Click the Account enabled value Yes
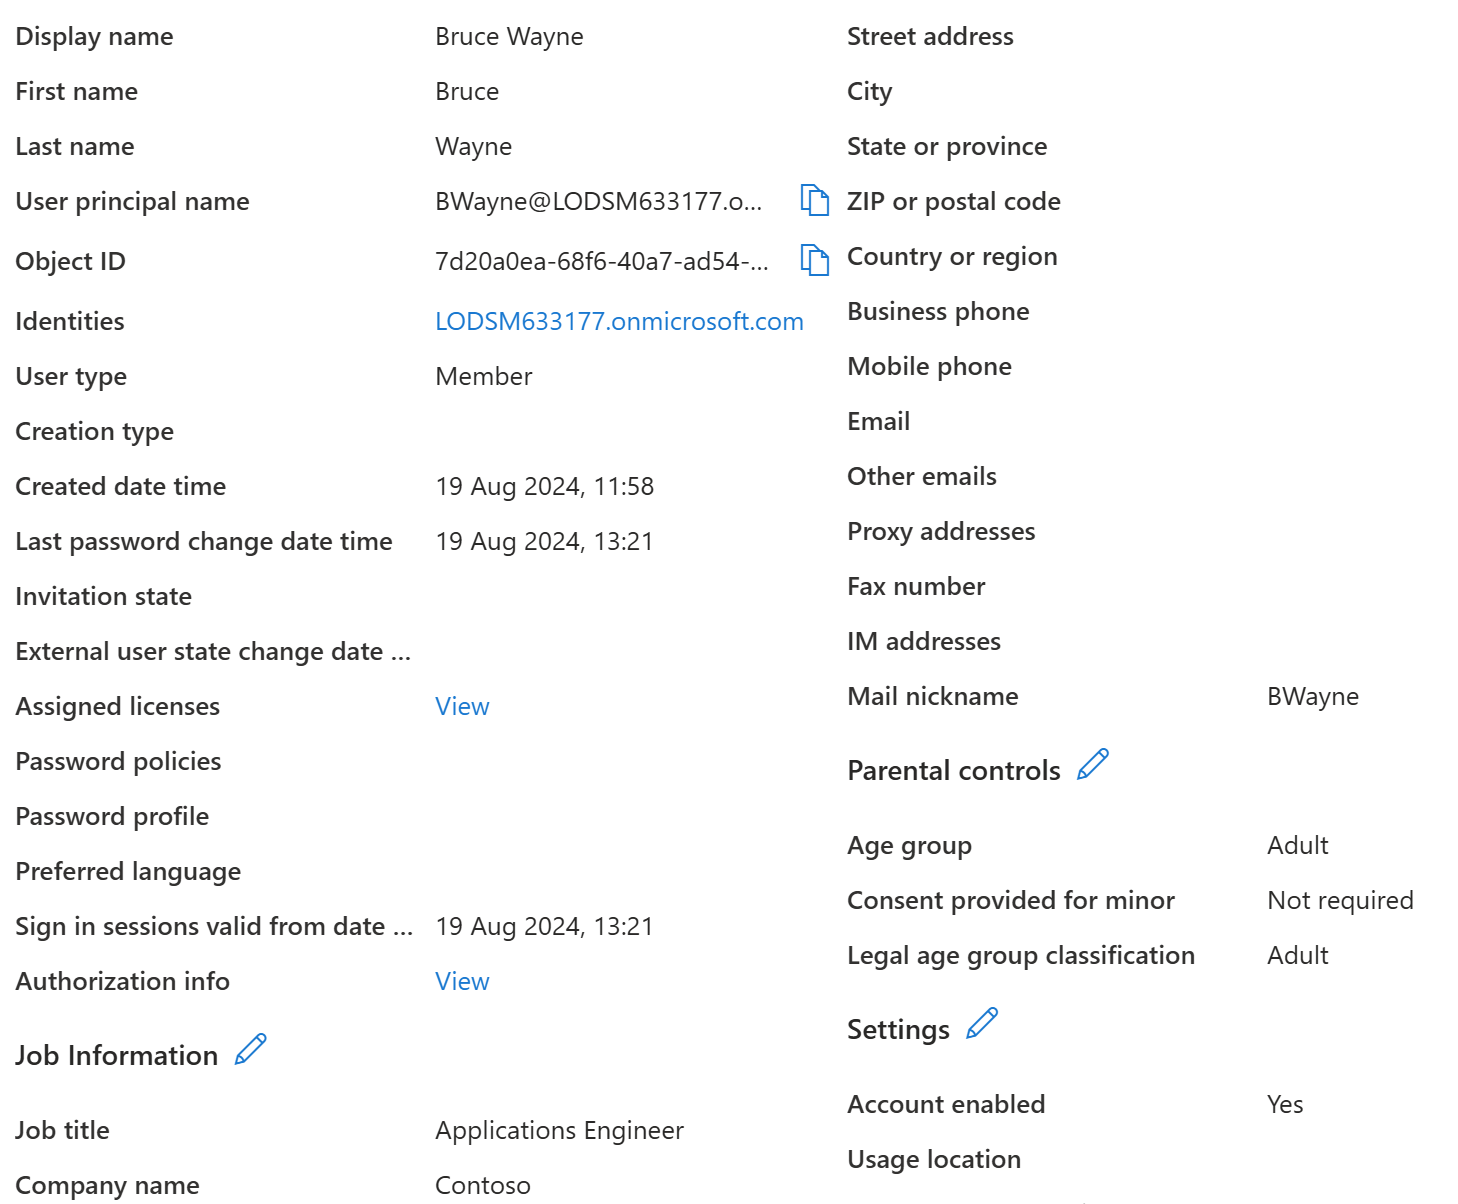The width and height of the screenshot is (1458, 1204). point(1285,1104)
